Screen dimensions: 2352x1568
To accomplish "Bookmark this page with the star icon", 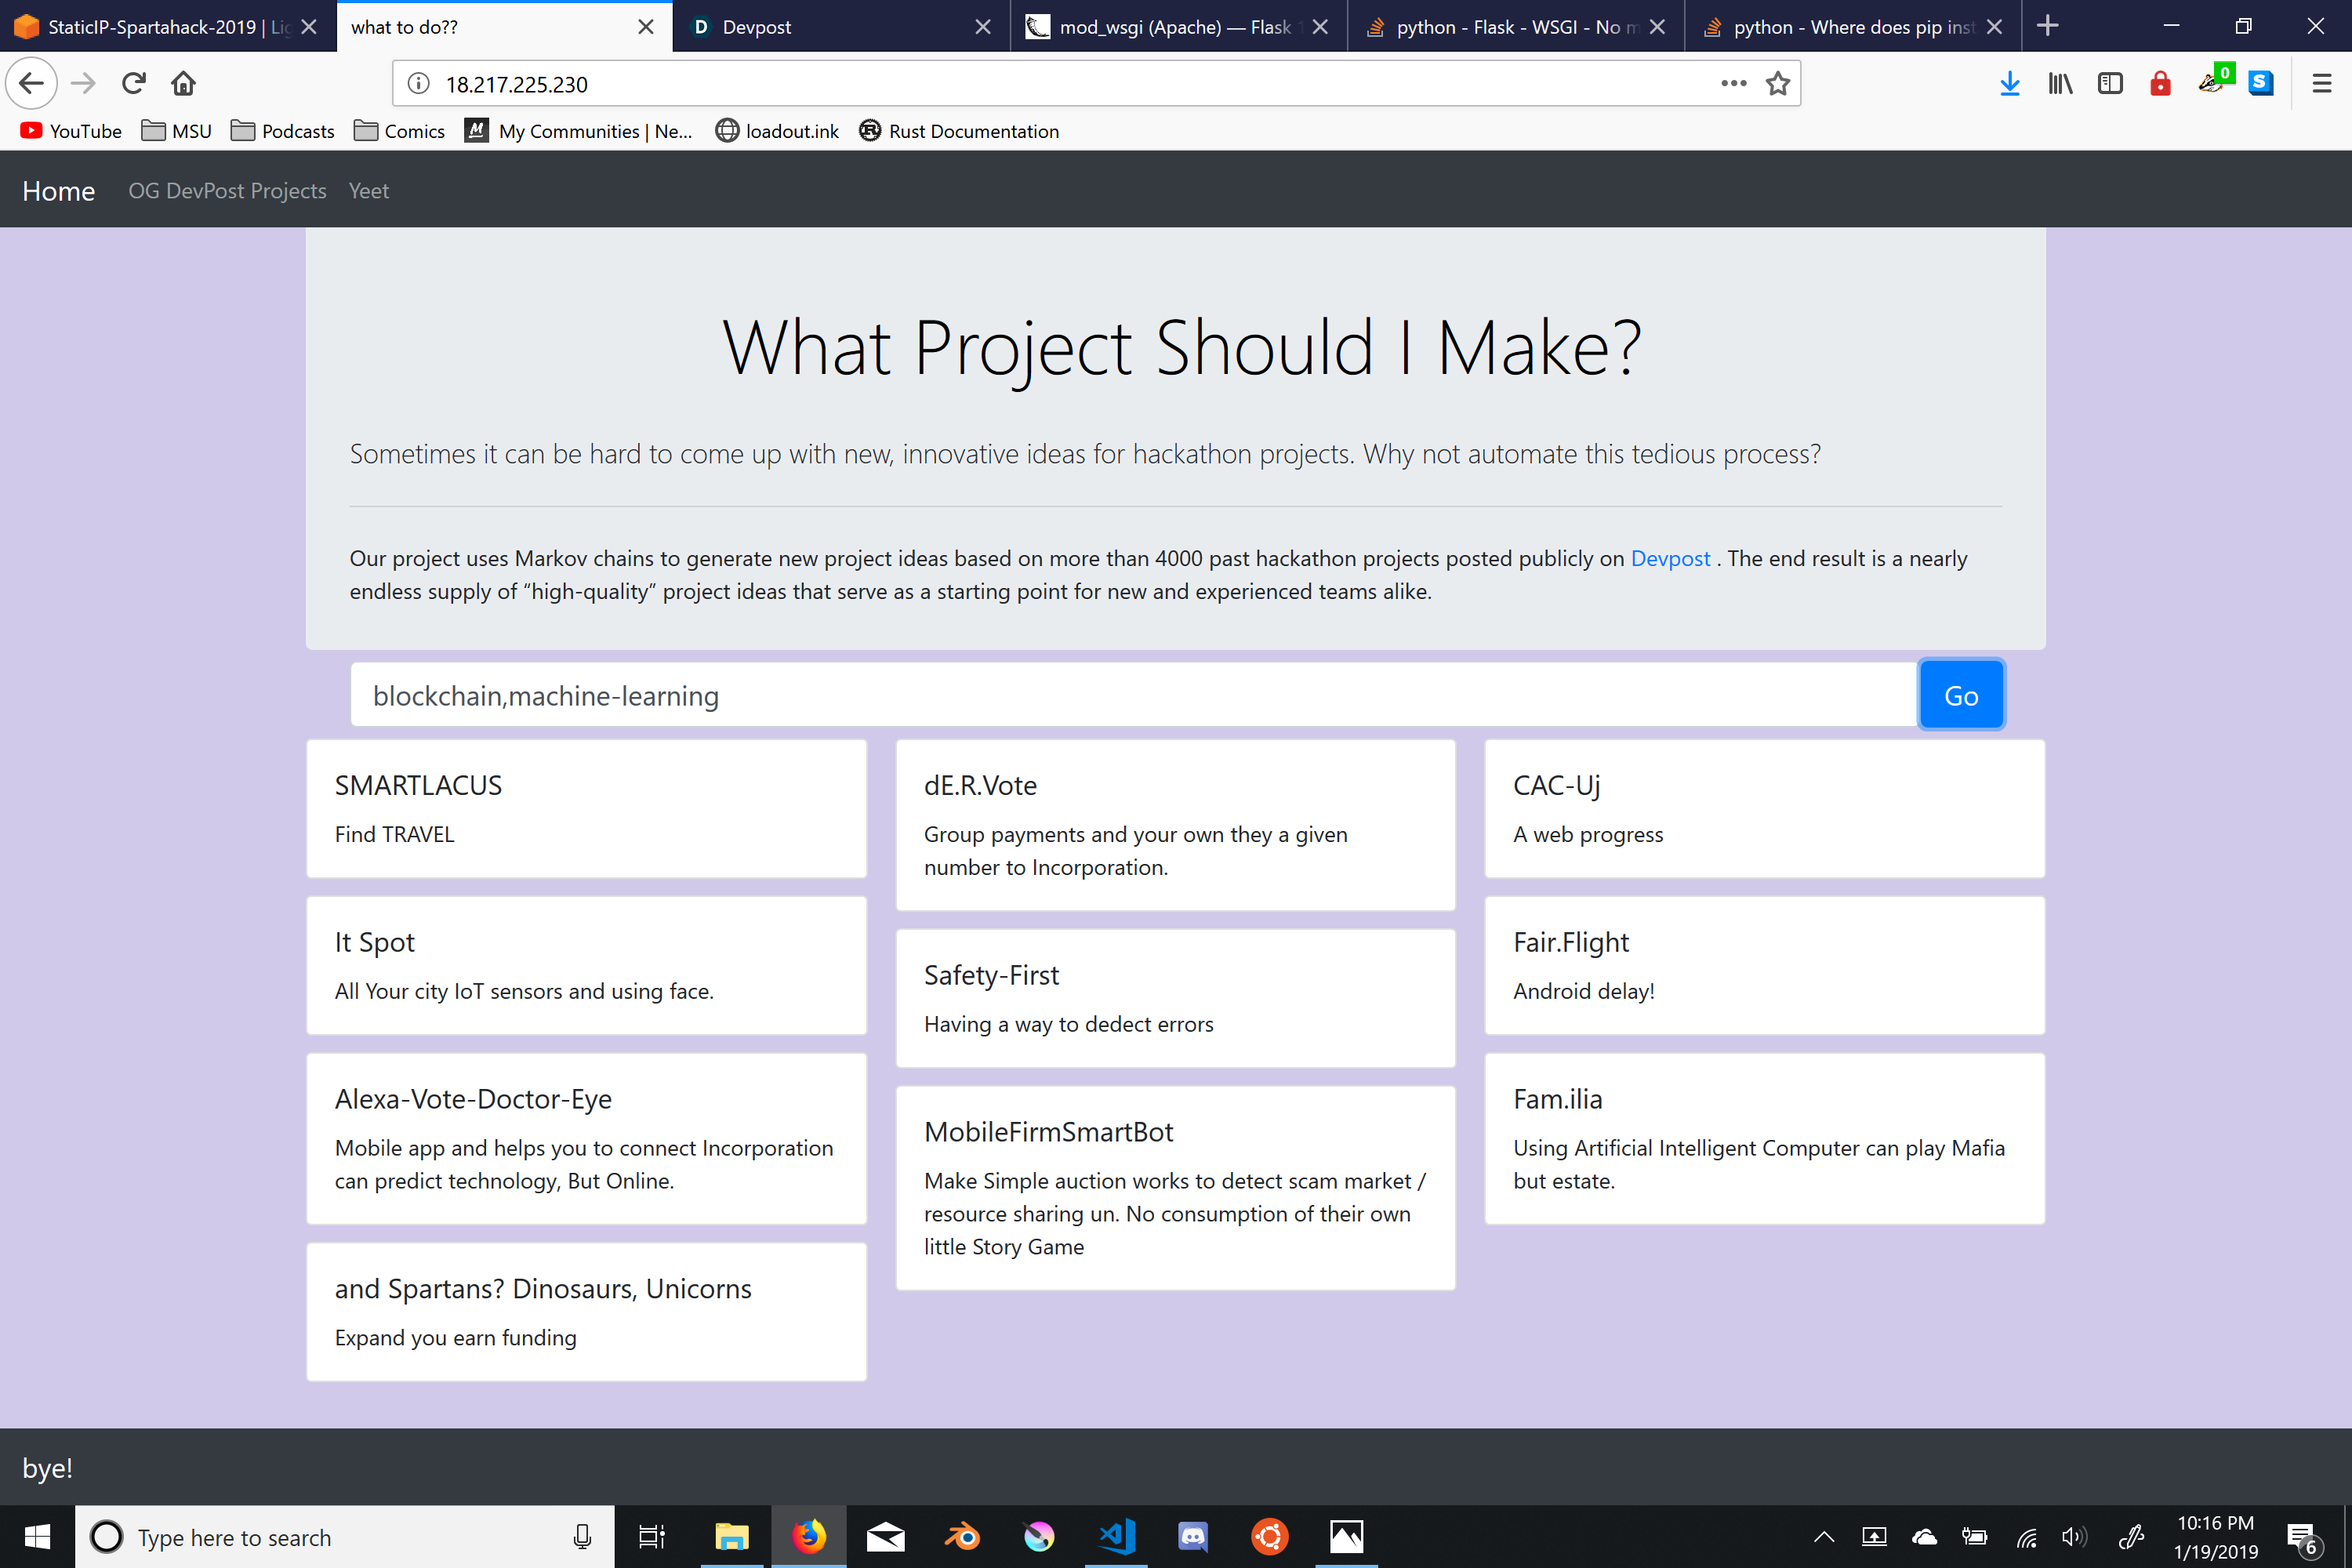I will point(1777,84).
